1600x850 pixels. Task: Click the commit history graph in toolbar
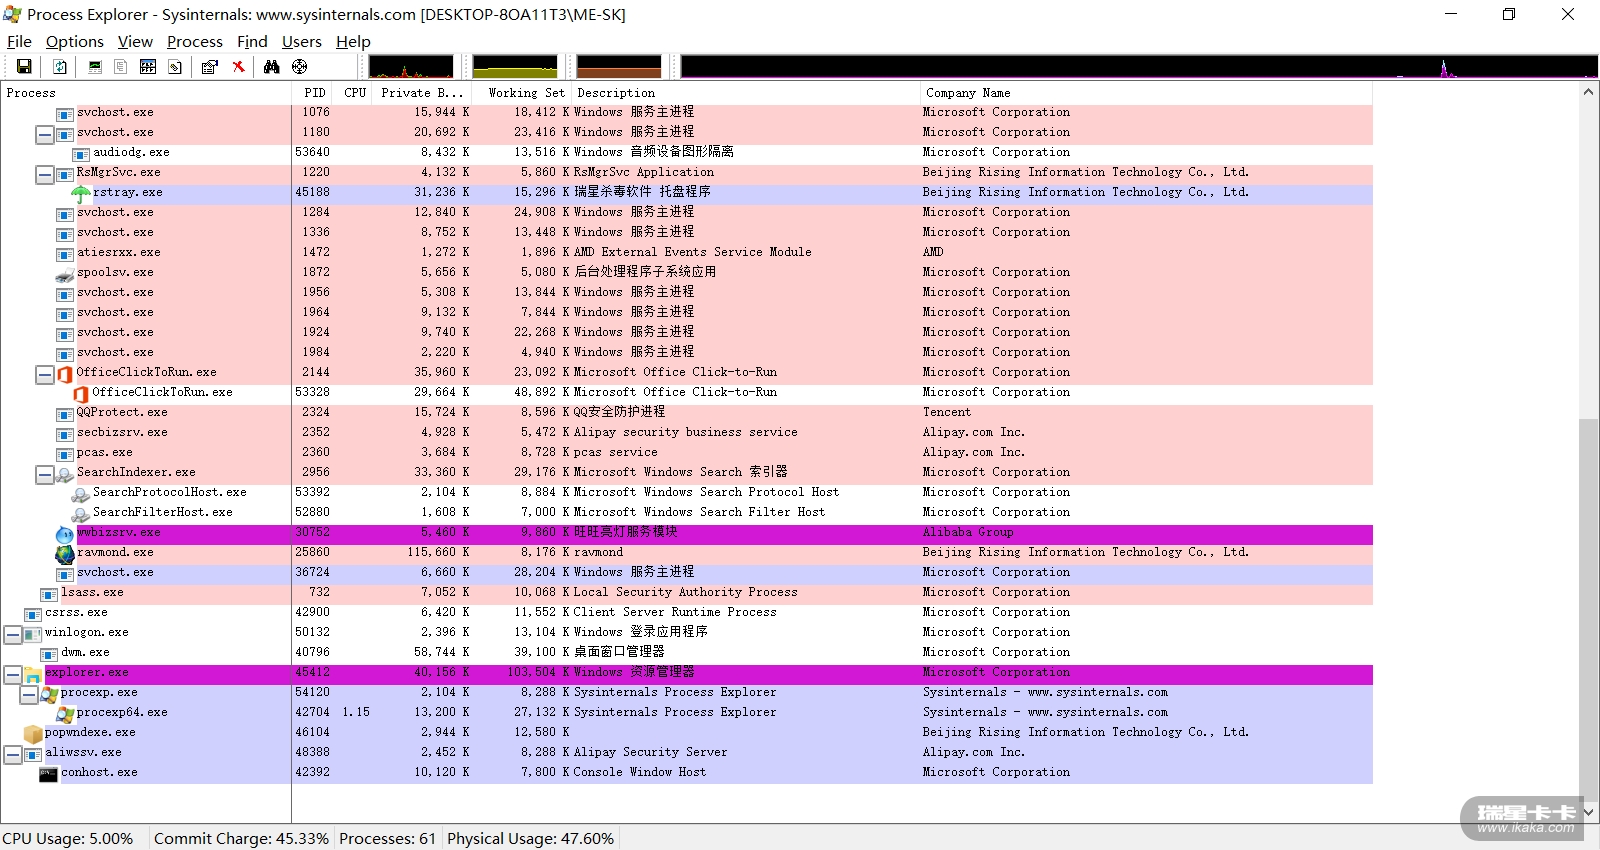tap(515, 67)
